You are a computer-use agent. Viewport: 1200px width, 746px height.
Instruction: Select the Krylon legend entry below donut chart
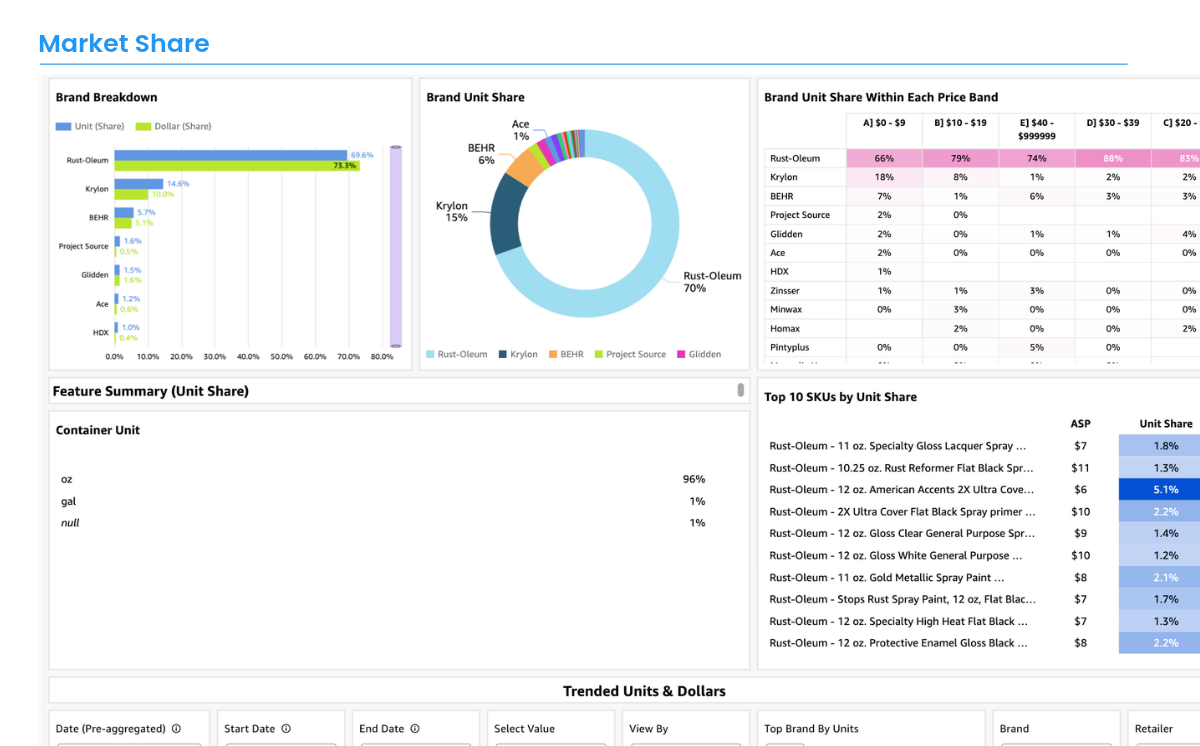pos(518,354)
